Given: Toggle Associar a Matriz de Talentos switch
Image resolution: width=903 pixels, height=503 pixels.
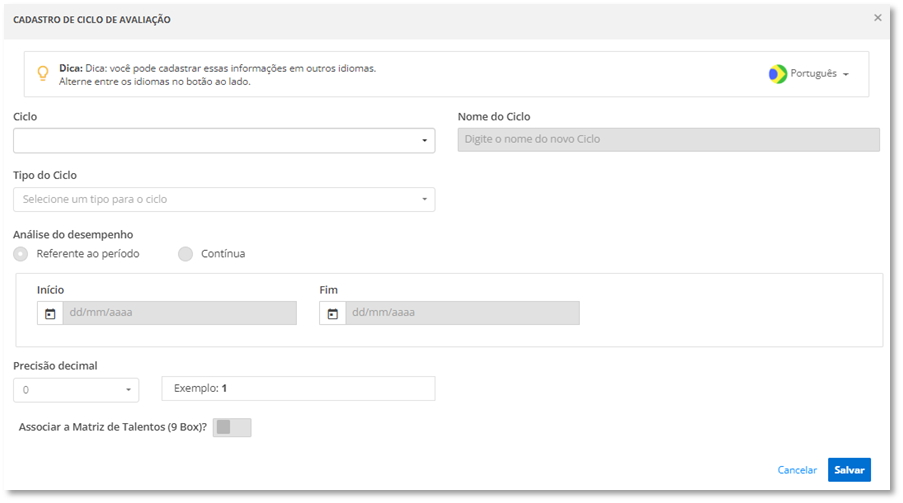Looking at the screenshot, I should 232,427.
